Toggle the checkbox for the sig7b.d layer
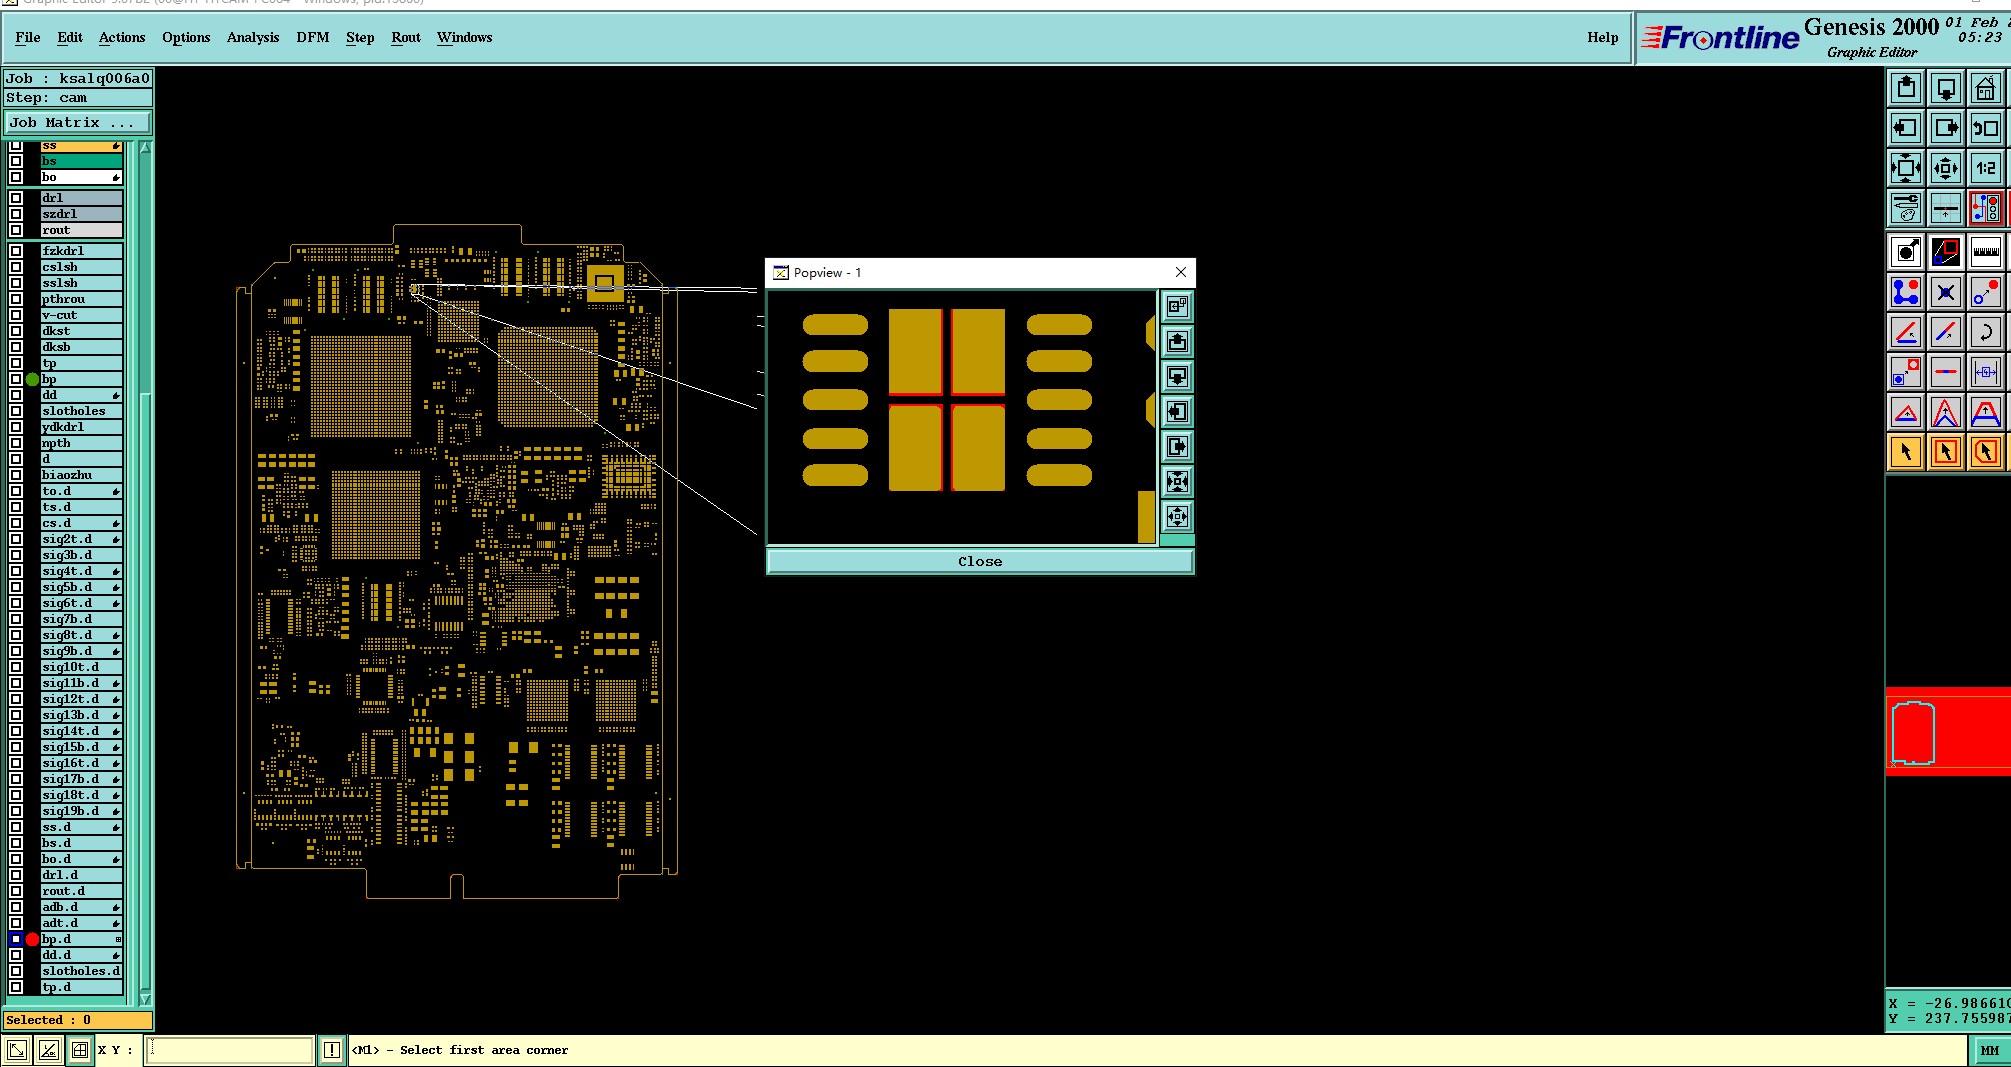The width and height of the screenshot is (2011, 1067). (16, 619)
